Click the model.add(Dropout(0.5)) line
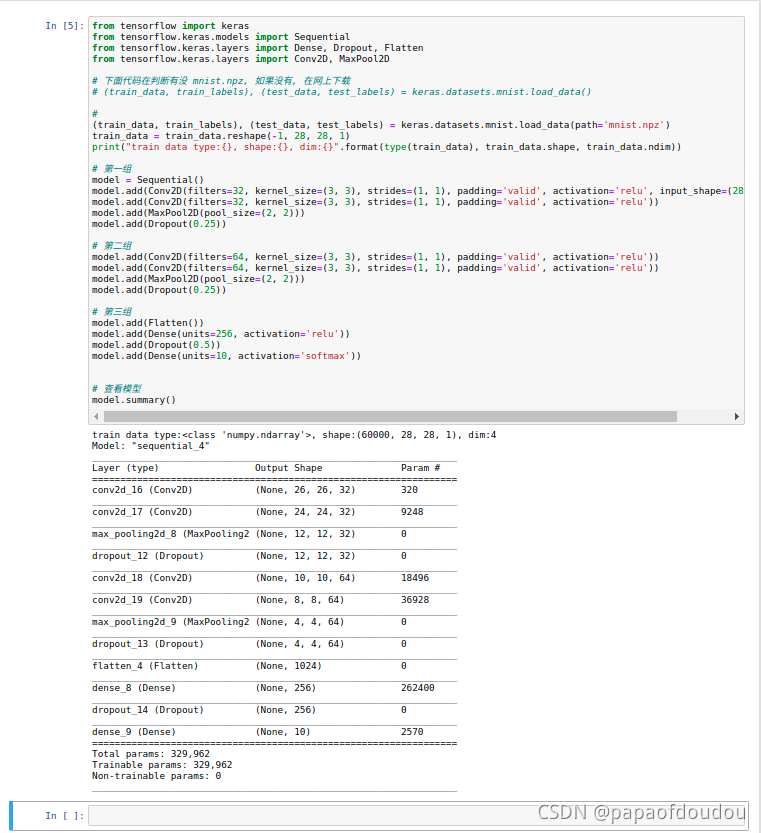Image resolution: width=761 pixels, height=833 pixels. 156,345
